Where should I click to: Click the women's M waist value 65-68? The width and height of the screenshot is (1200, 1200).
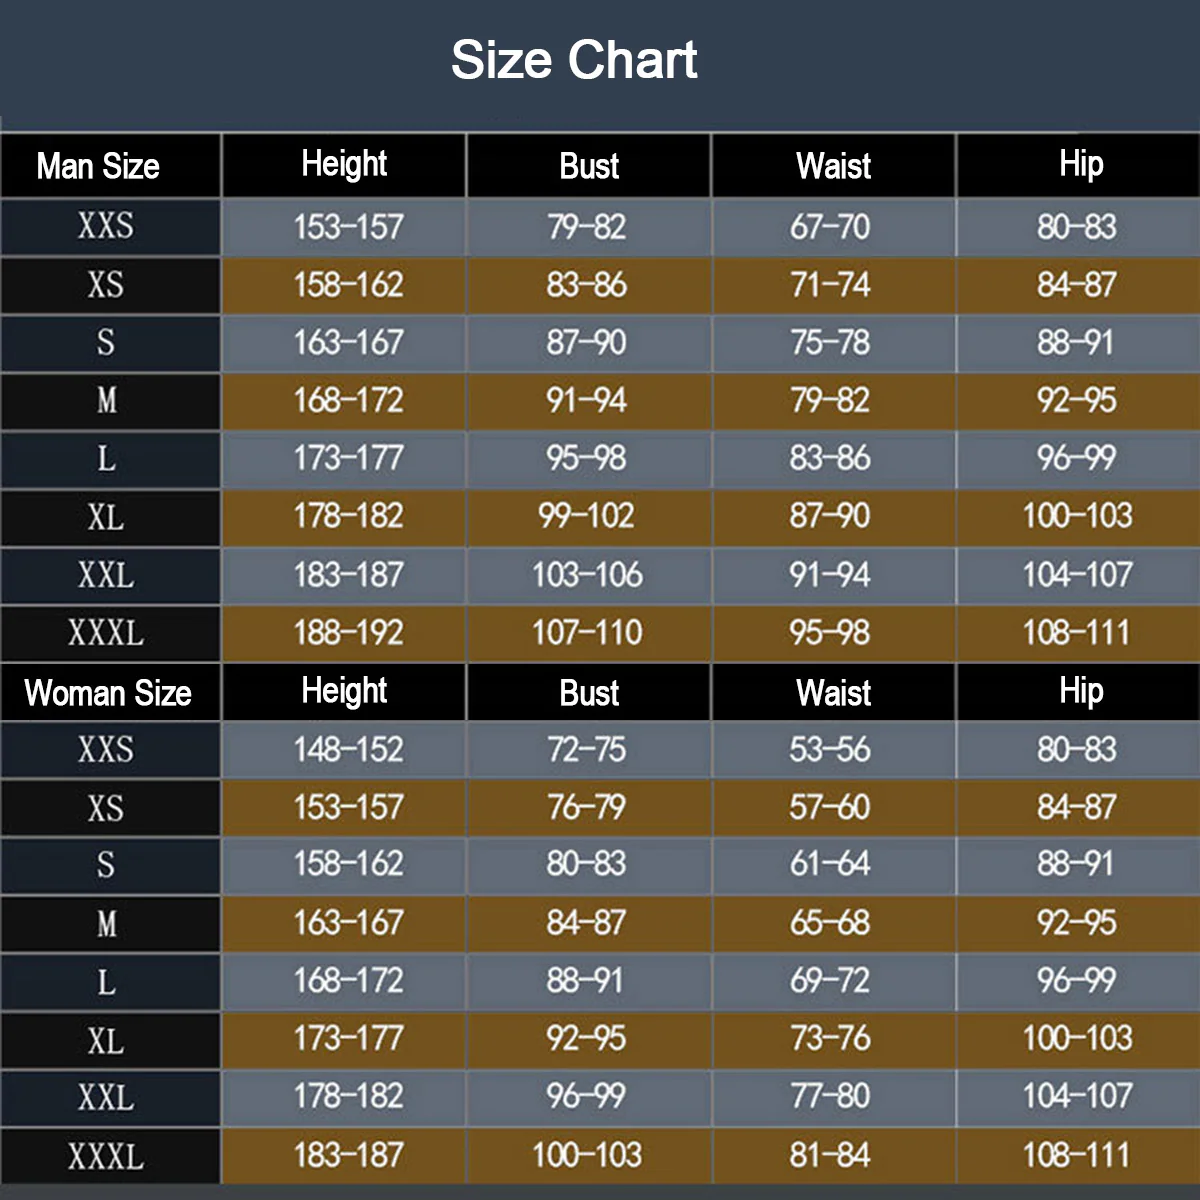click(830, 923)
